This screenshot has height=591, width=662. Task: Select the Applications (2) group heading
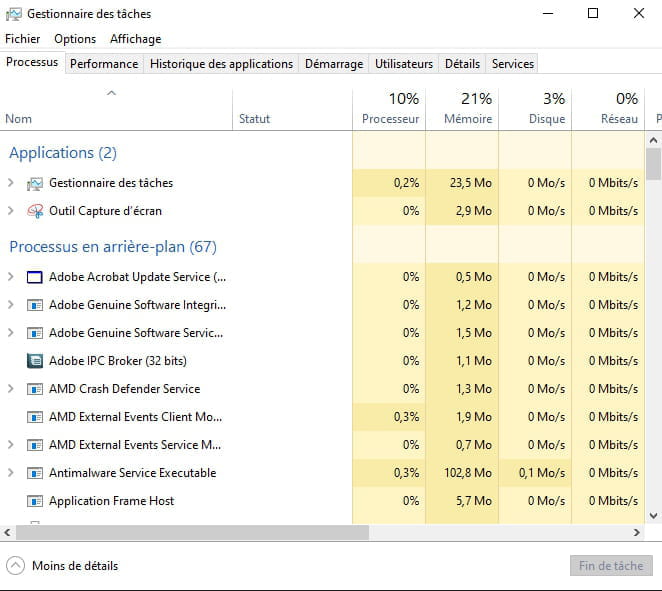tap(63, 153)
